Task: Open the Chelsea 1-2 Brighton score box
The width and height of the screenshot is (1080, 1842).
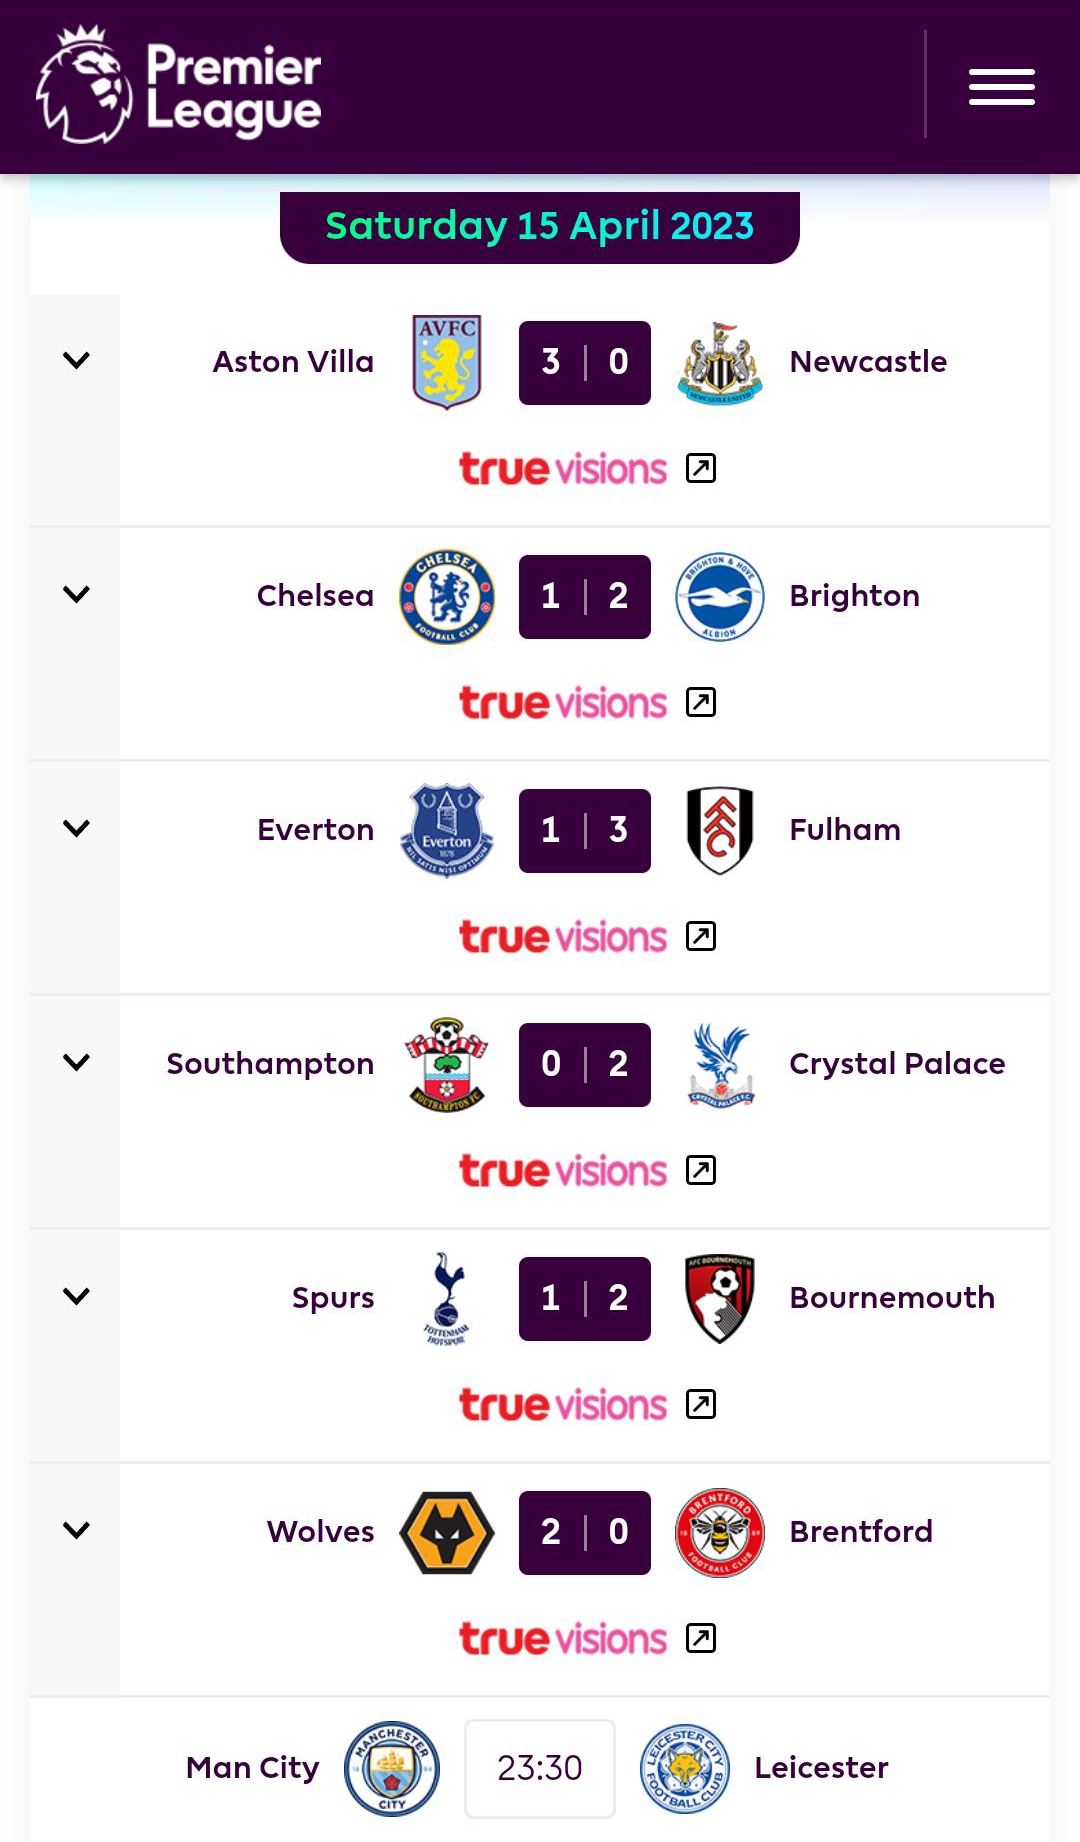Action: pos(585,597)
